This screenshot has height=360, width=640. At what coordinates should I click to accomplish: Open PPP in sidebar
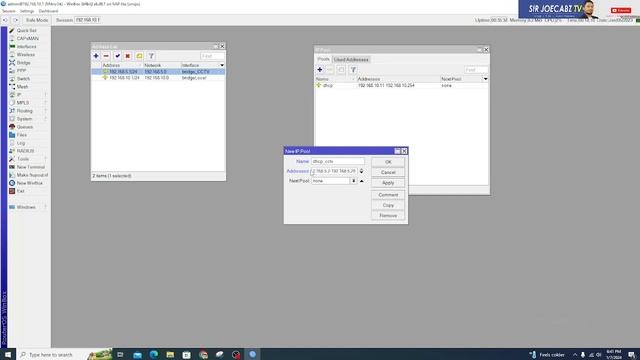pos(21,71)
